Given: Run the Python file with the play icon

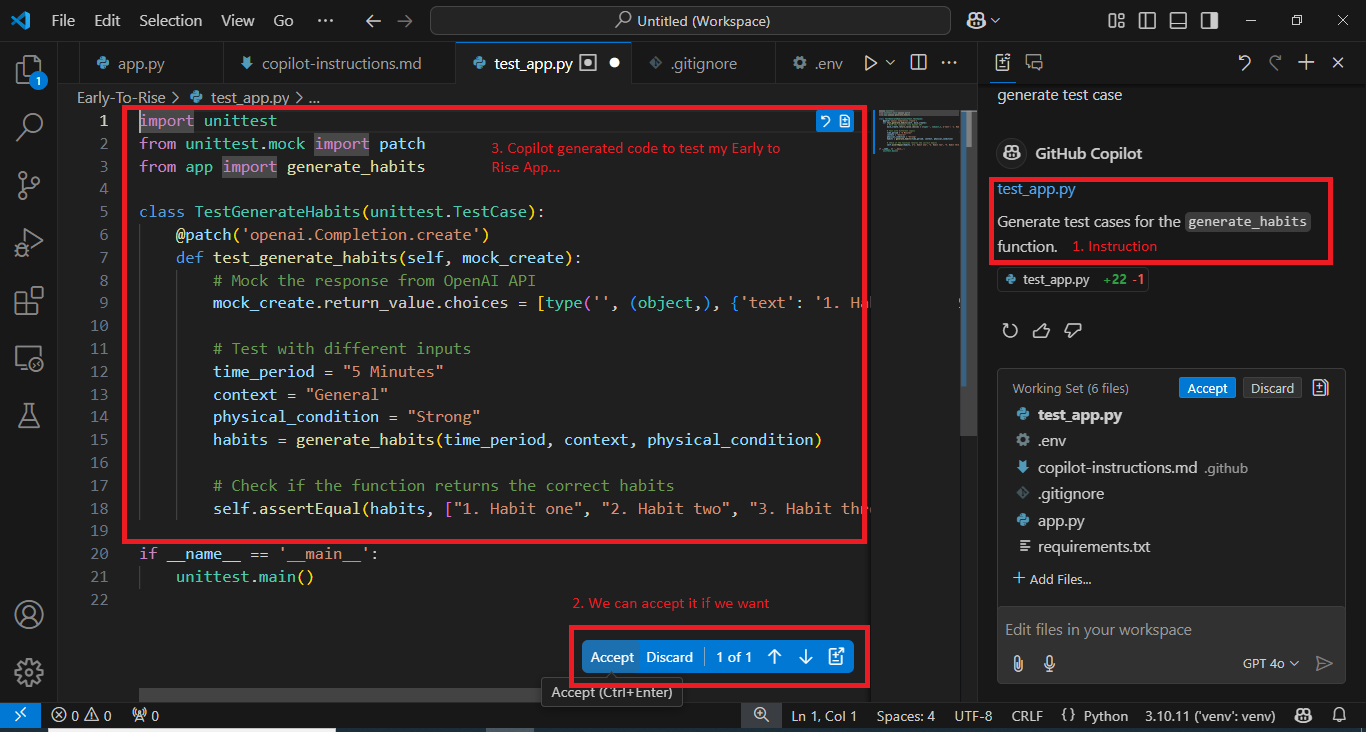Looking at the screenshot, I should coord(870,63).
